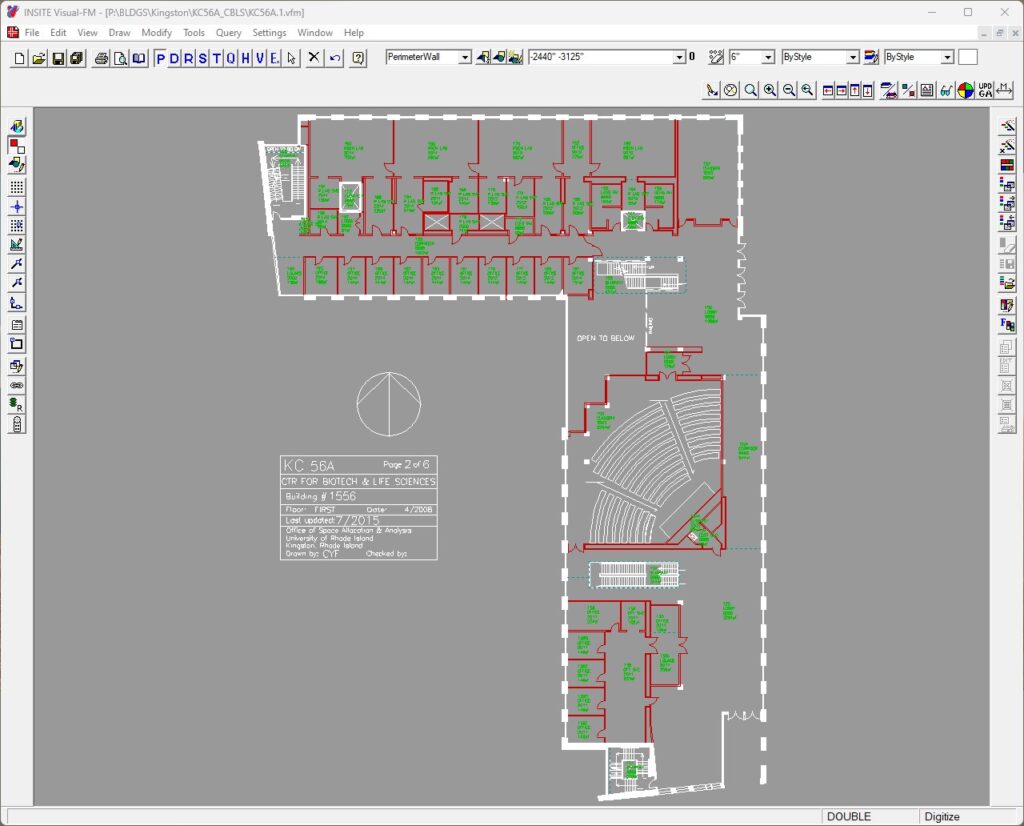
Task: Pan left with the left-arrow window icon
Action: (x=827, y=91)
